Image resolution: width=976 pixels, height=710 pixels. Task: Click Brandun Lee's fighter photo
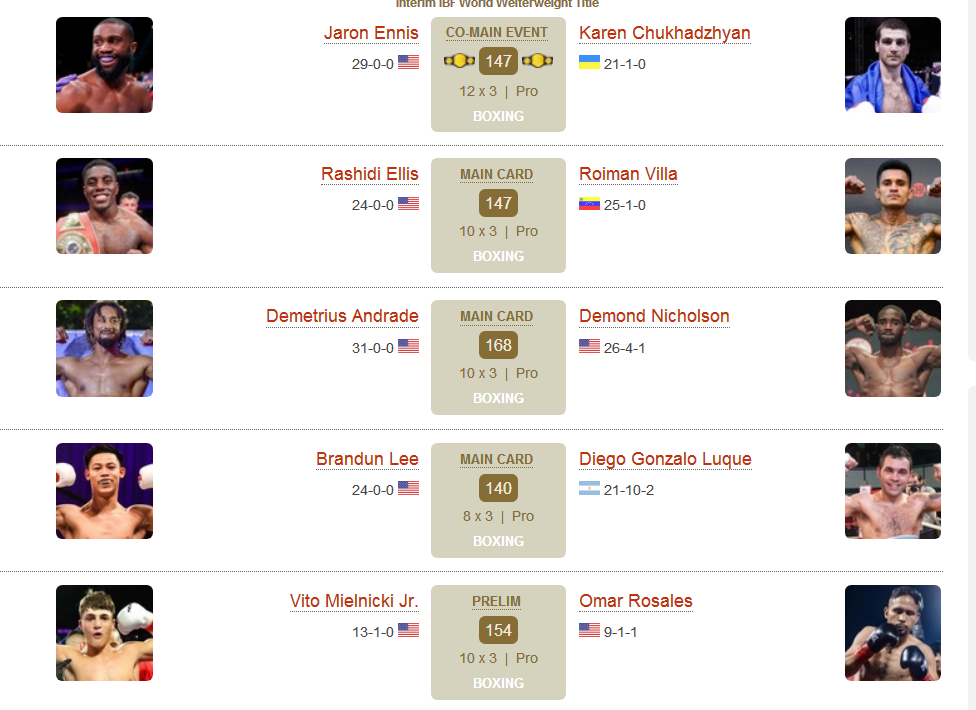pos(104,491)
